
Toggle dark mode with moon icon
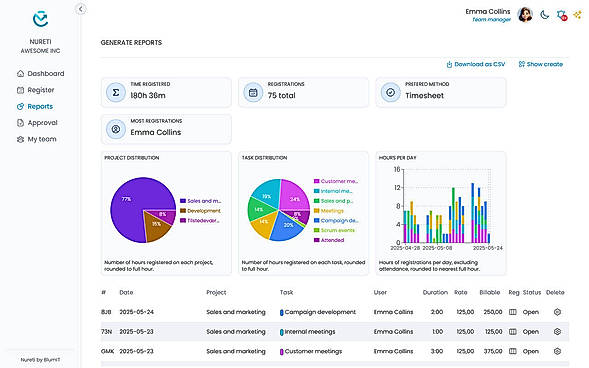[x=544, y=15]
